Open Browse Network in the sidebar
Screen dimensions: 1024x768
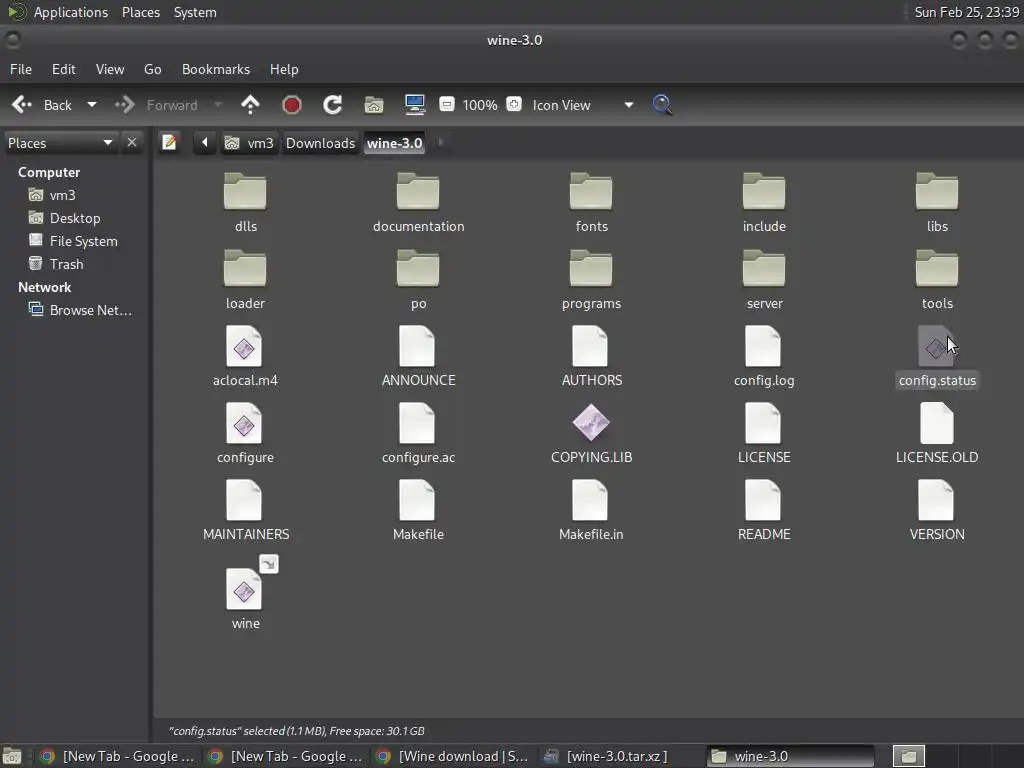pyautogui.click(x=80, y=310)
